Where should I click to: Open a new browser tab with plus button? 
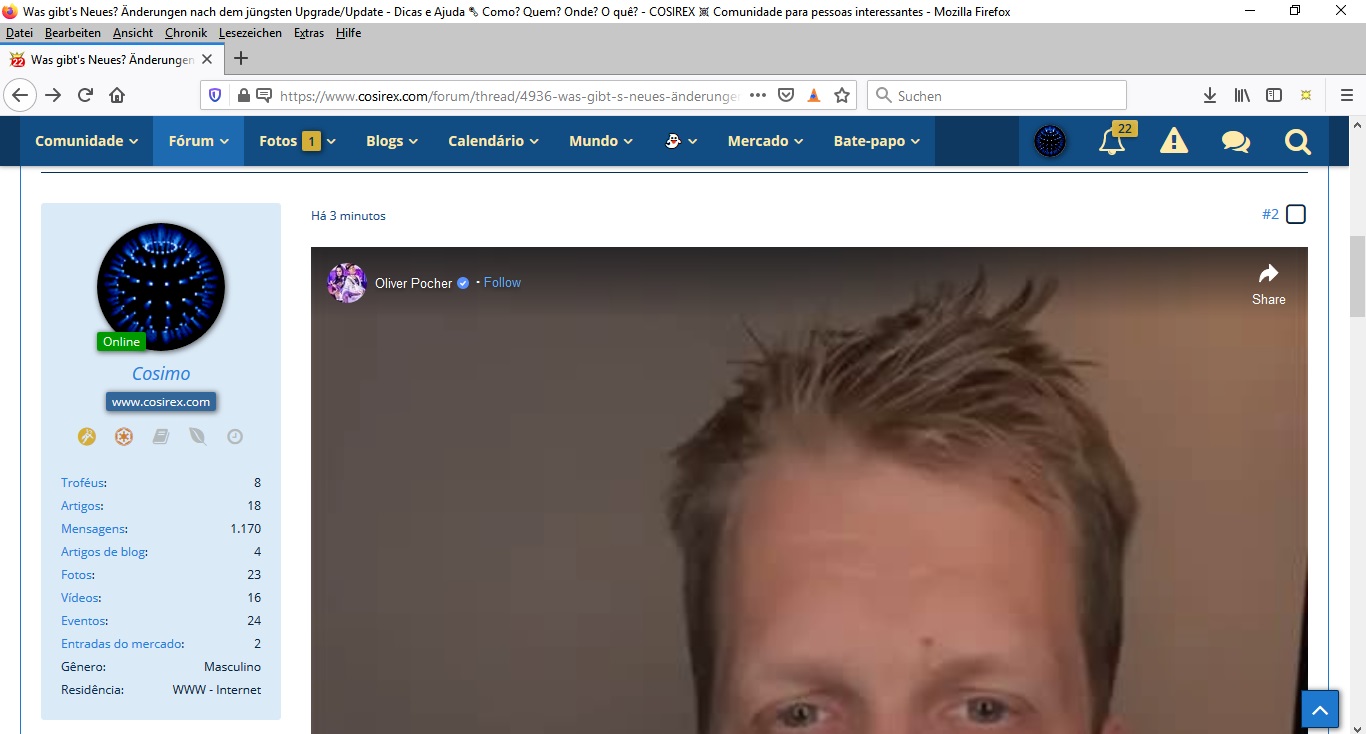click(241, 58)
